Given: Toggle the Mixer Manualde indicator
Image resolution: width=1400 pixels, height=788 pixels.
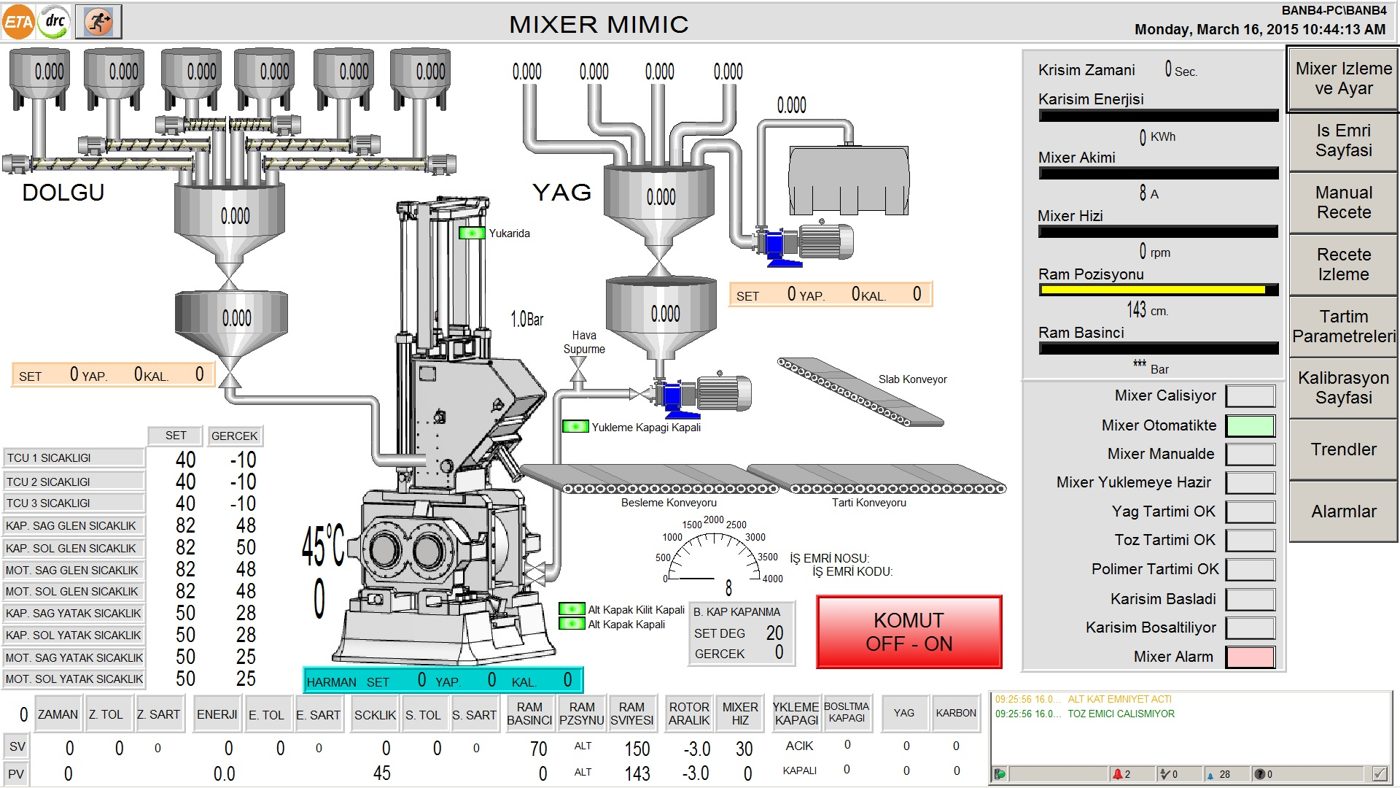Looking at the screenshot, I should coord(1250,454).
